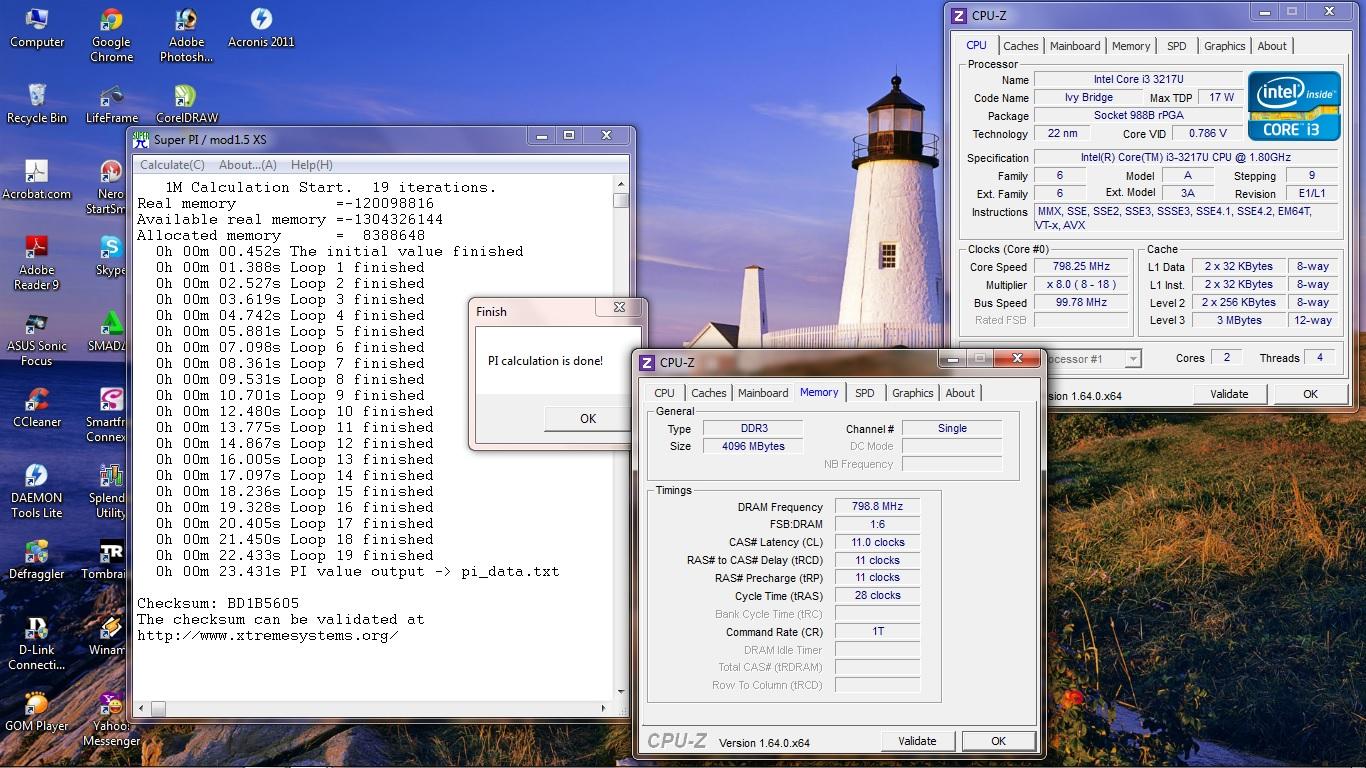Open CorelDRAW desktop shortcut
The width and height of the screenshot is (1366, 768).
(x=186, y=104)
